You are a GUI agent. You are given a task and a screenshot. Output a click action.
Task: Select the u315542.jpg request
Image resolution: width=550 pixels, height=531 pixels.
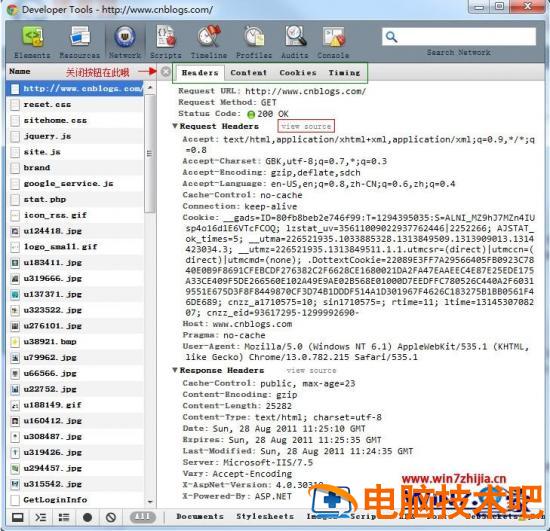(x=75, y=484)
